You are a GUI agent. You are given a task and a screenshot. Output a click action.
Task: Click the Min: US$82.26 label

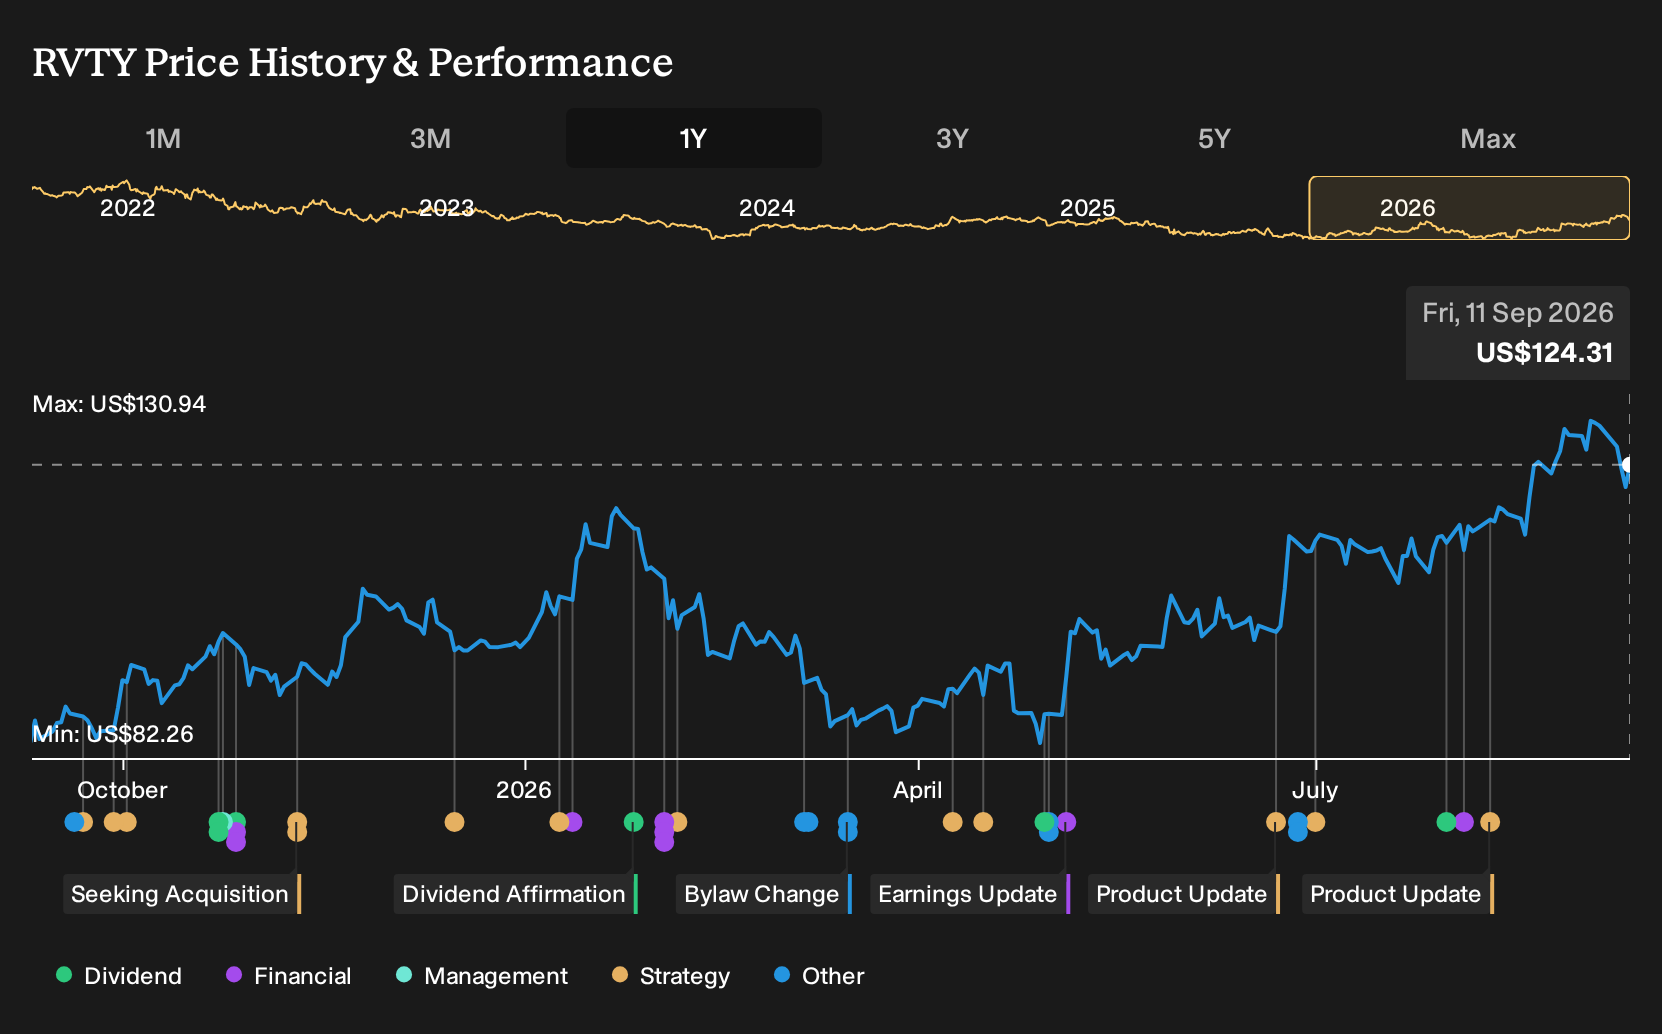(113, 734)
